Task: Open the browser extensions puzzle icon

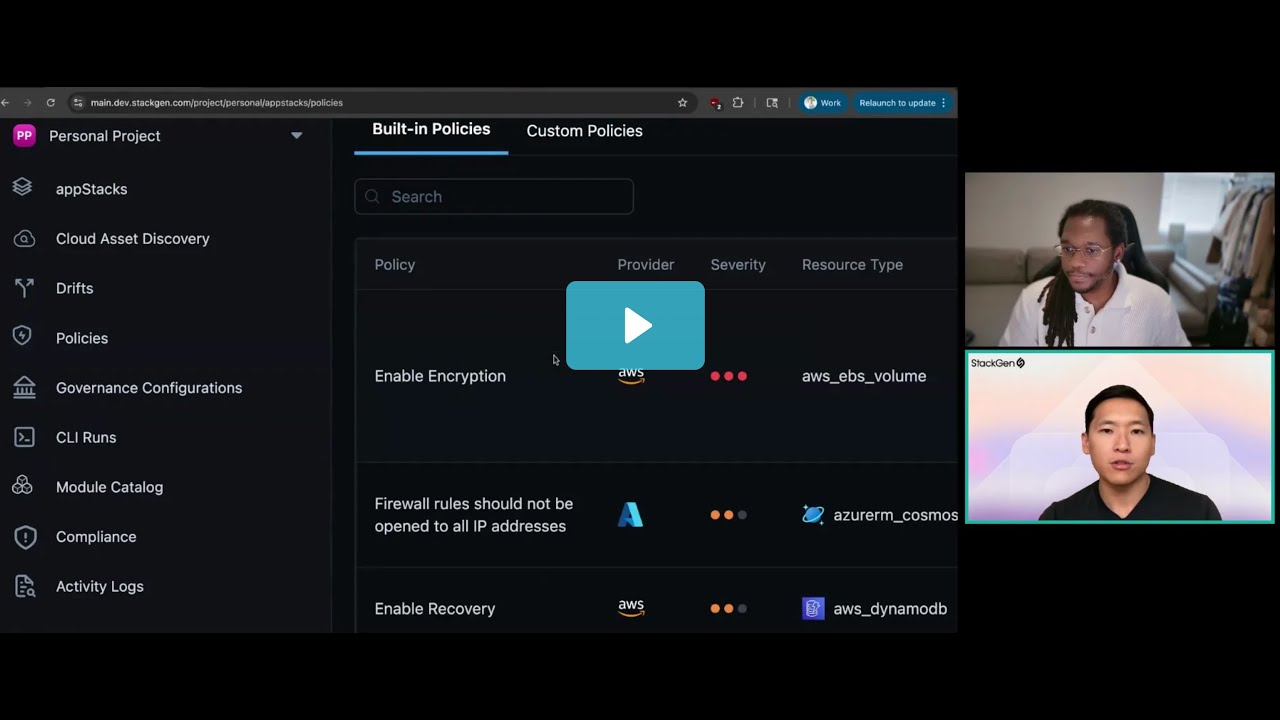Action: [x=738, y=102]
